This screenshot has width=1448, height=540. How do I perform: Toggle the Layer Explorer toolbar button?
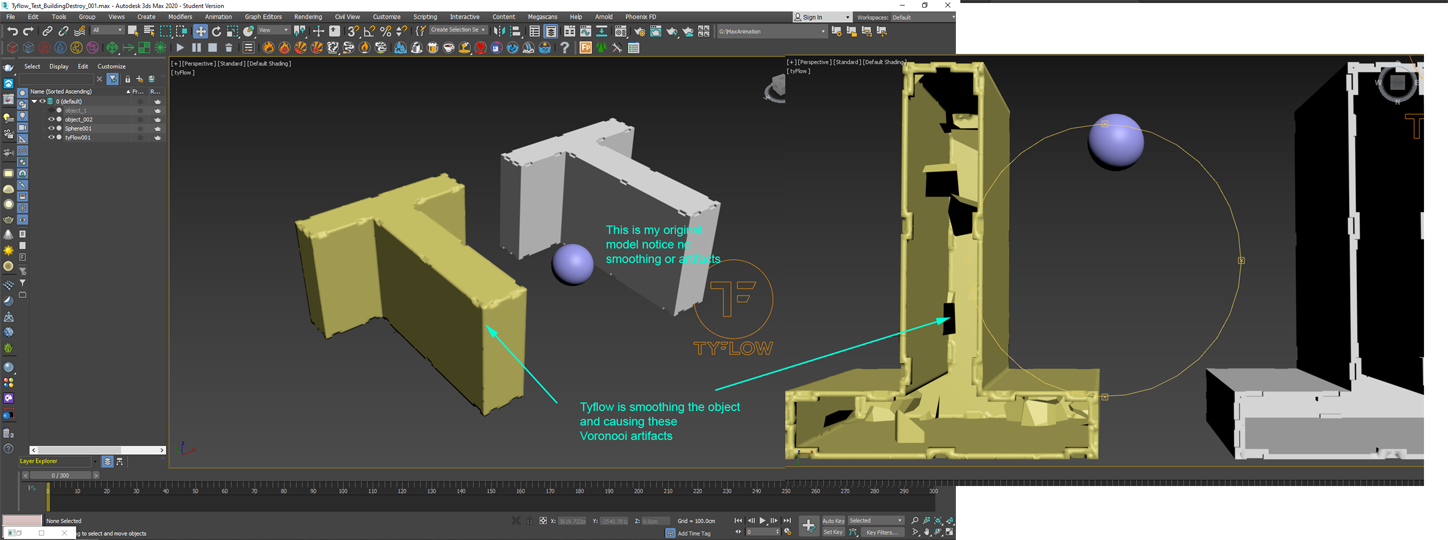[x=551, y=31]
